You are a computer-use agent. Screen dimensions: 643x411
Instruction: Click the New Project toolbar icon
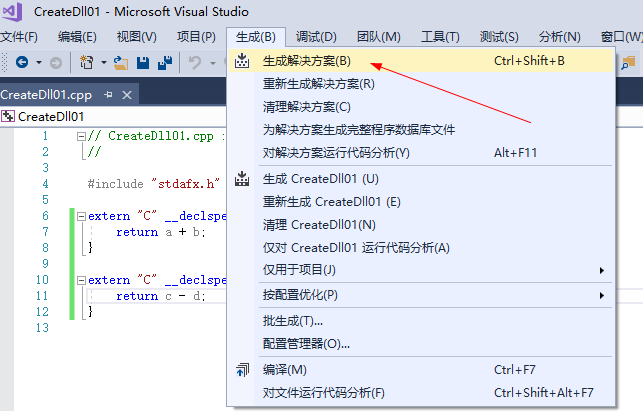click(87, 62)
